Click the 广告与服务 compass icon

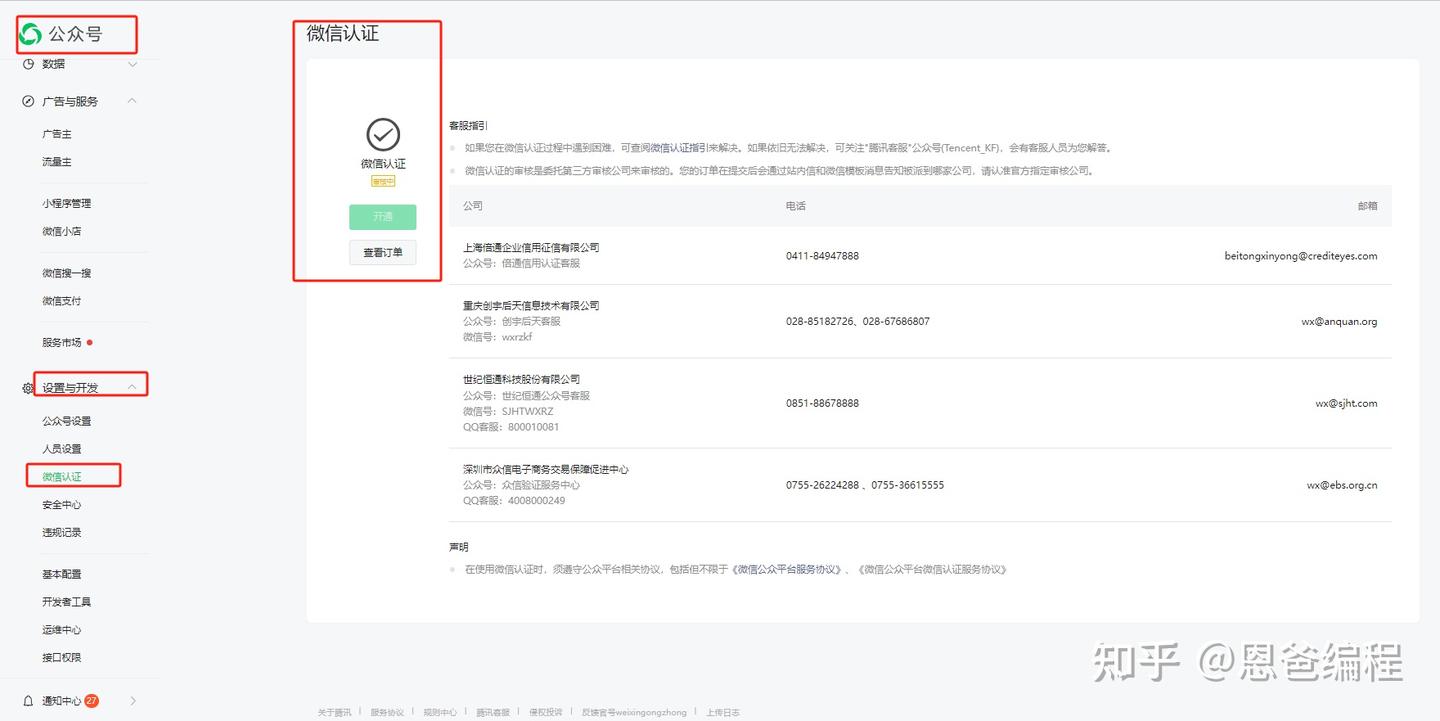click(28, 101)
